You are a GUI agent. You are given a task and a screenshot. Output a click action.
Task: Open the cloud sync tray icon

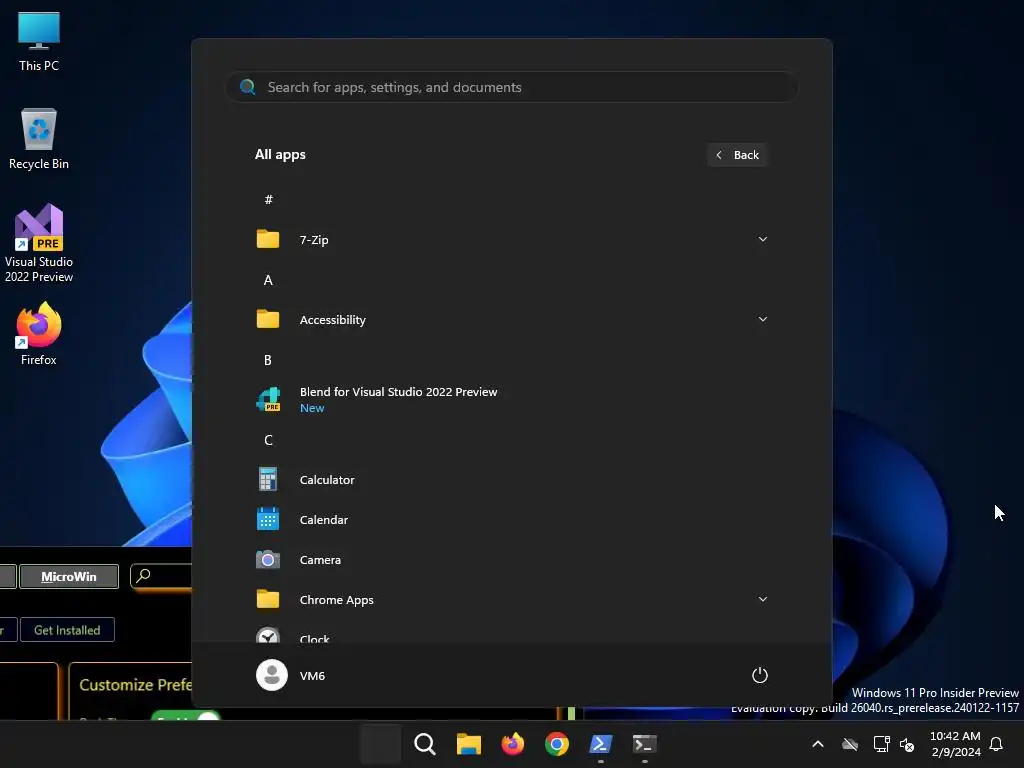click(x=850, y=744)
